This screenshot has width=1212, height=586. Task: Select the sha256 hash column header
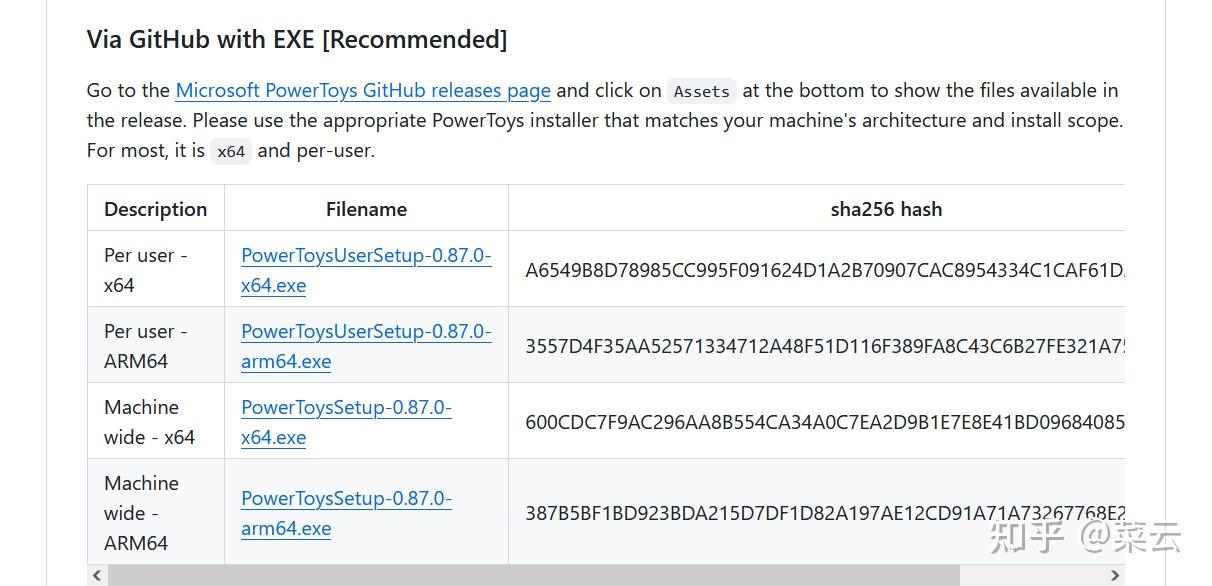(885, 209)
